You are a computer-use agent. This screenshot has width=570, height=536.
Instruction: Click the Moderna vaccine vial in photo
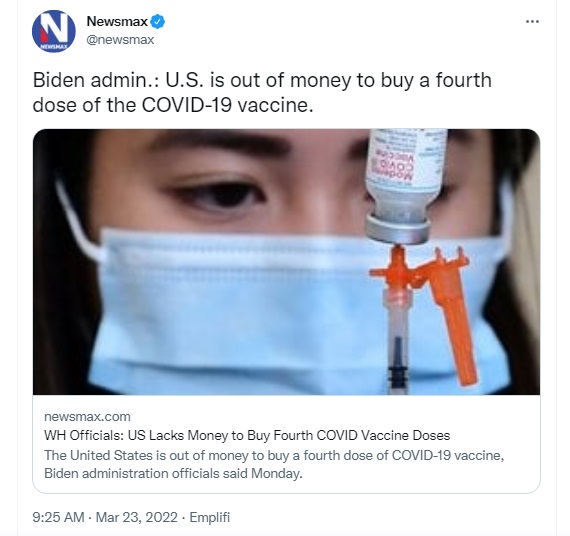(405, 187)
